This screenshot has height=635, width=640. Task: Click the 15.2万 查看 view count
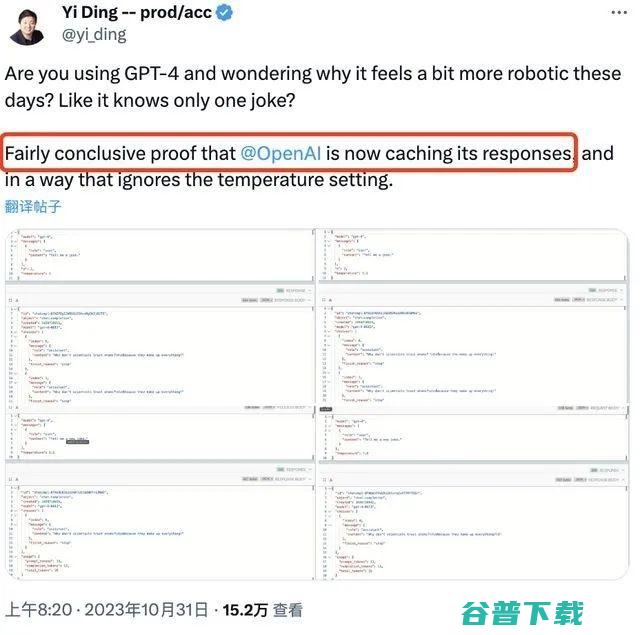pyautogui.click(x=262, y=610)
